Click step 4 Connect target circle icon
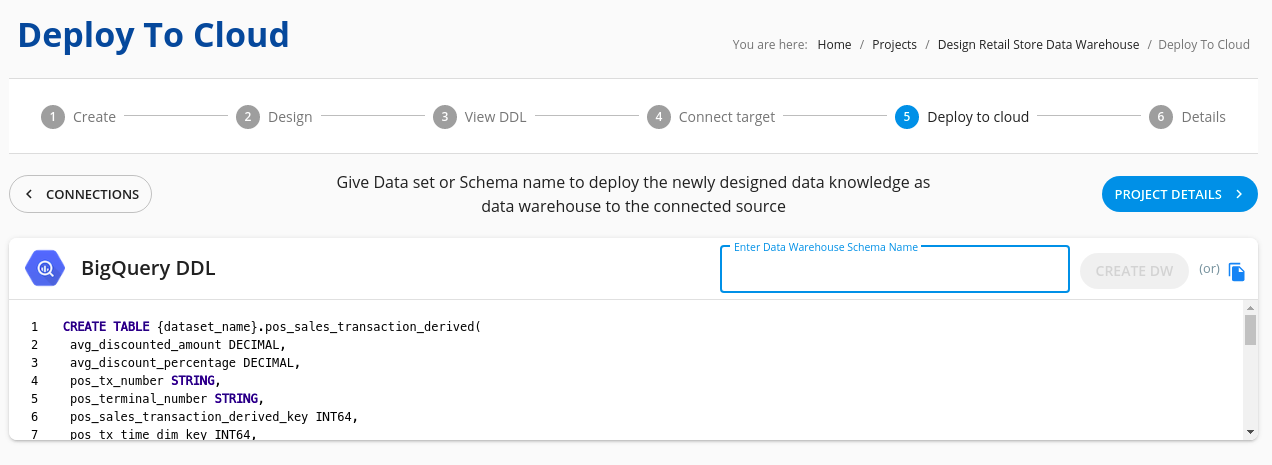 tap(658, 117)
